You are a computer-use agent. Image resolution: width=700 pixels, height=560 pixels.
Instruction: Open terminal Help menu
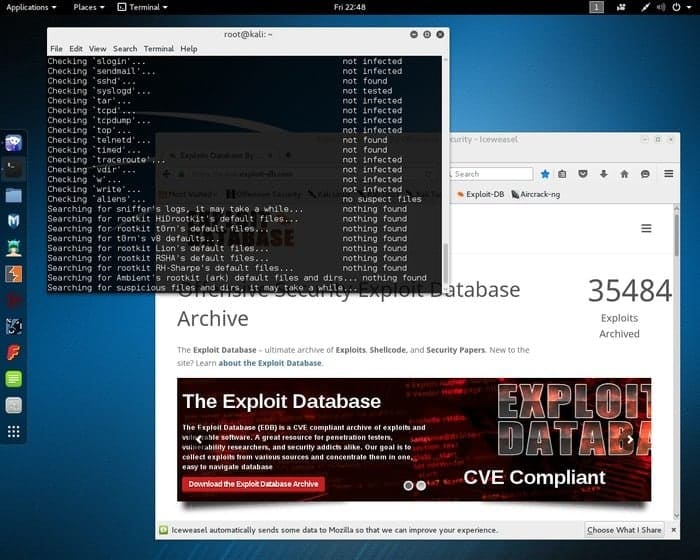click(x=189, y=49)
